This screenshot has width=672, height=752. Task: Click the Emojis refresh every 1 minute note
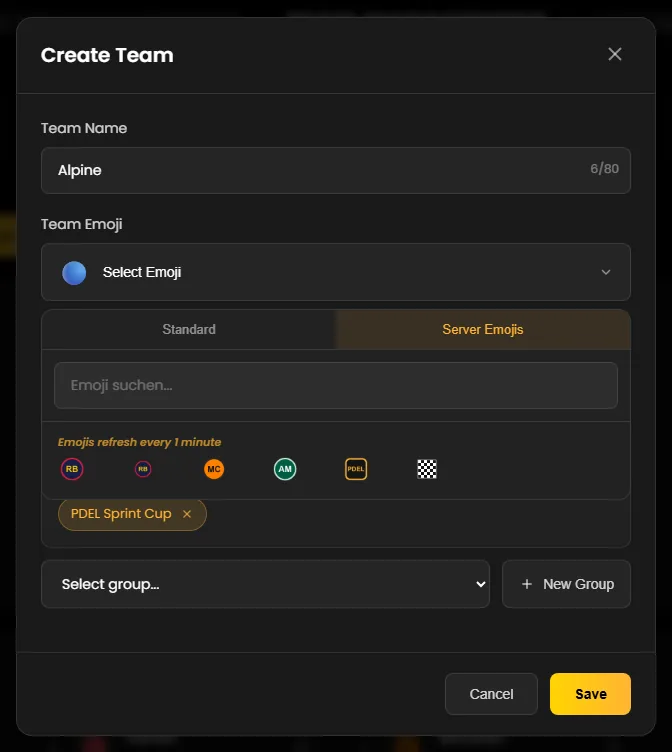click(x=140, y=442)
